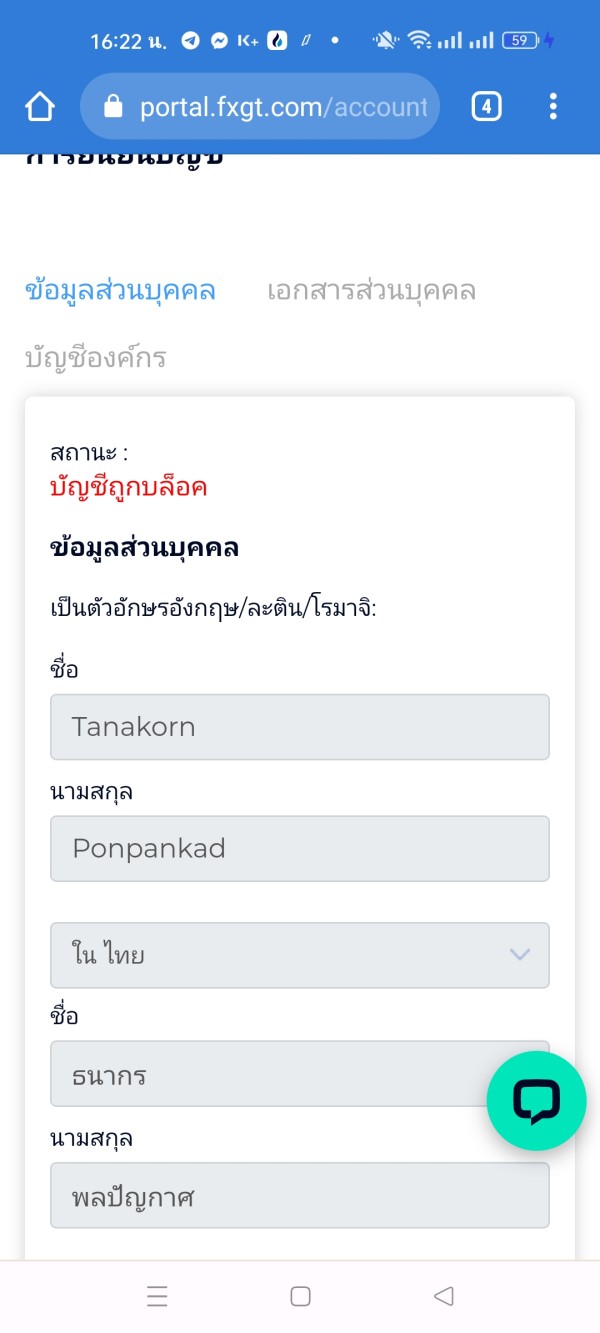Tap the browser home icon
Viewport: 600px width, 1333px height.
[x=40, y=107]
